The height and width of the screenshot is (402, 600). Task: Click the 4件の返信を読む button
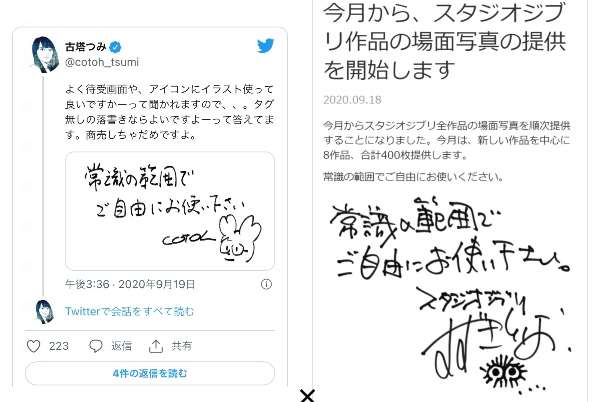pos(150,373)
